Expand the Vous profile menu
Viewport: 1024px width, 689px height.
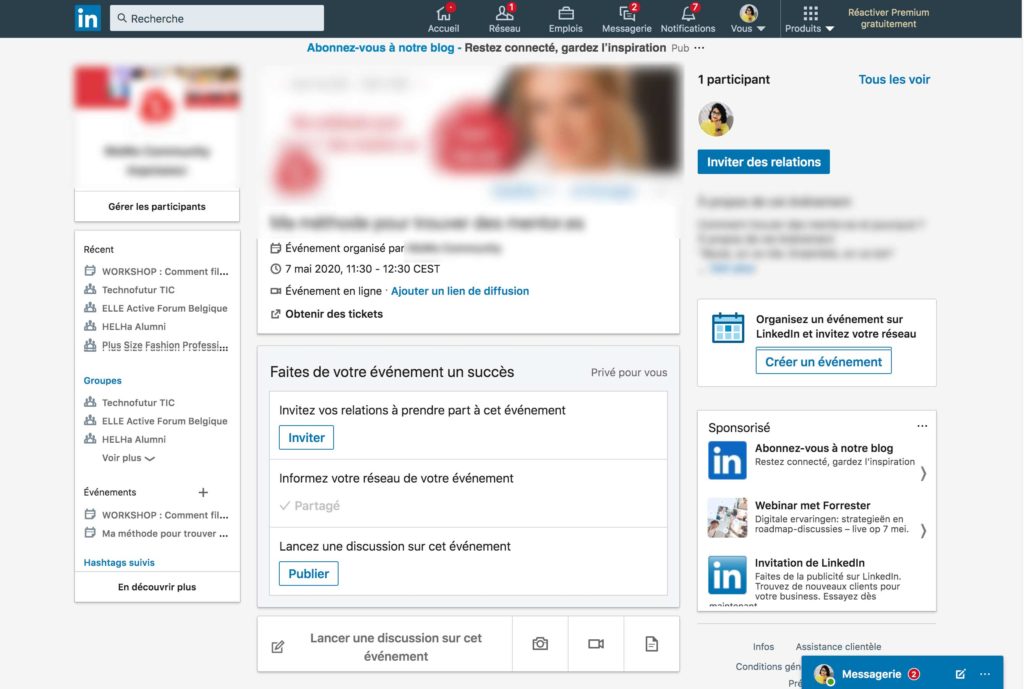click(x=748, y=18)
